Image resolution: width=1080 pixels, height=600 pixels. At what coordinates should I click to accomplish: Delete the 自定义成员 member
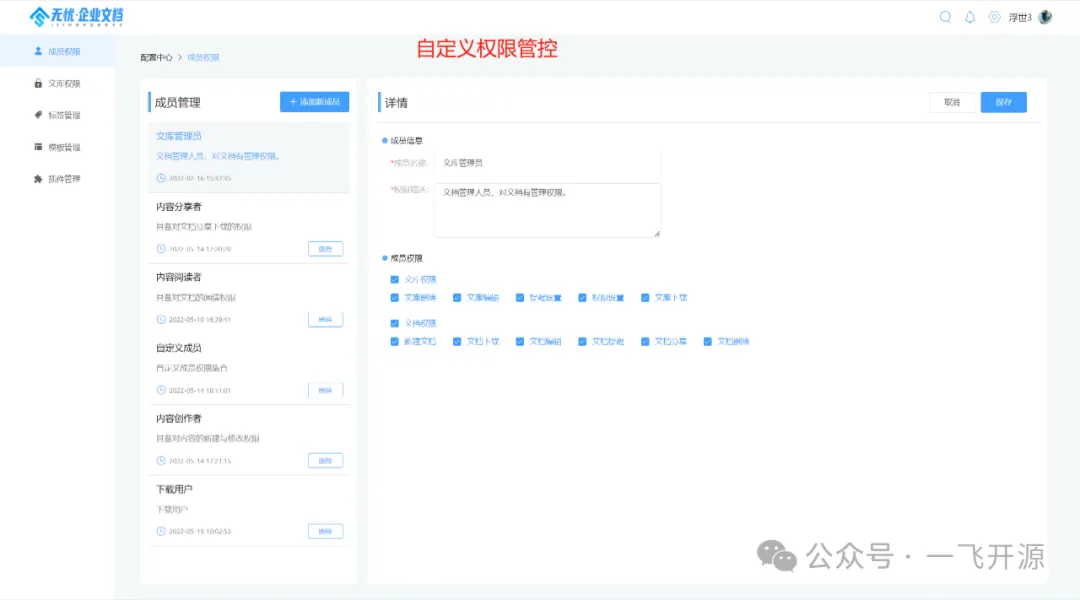coord(325,390)
